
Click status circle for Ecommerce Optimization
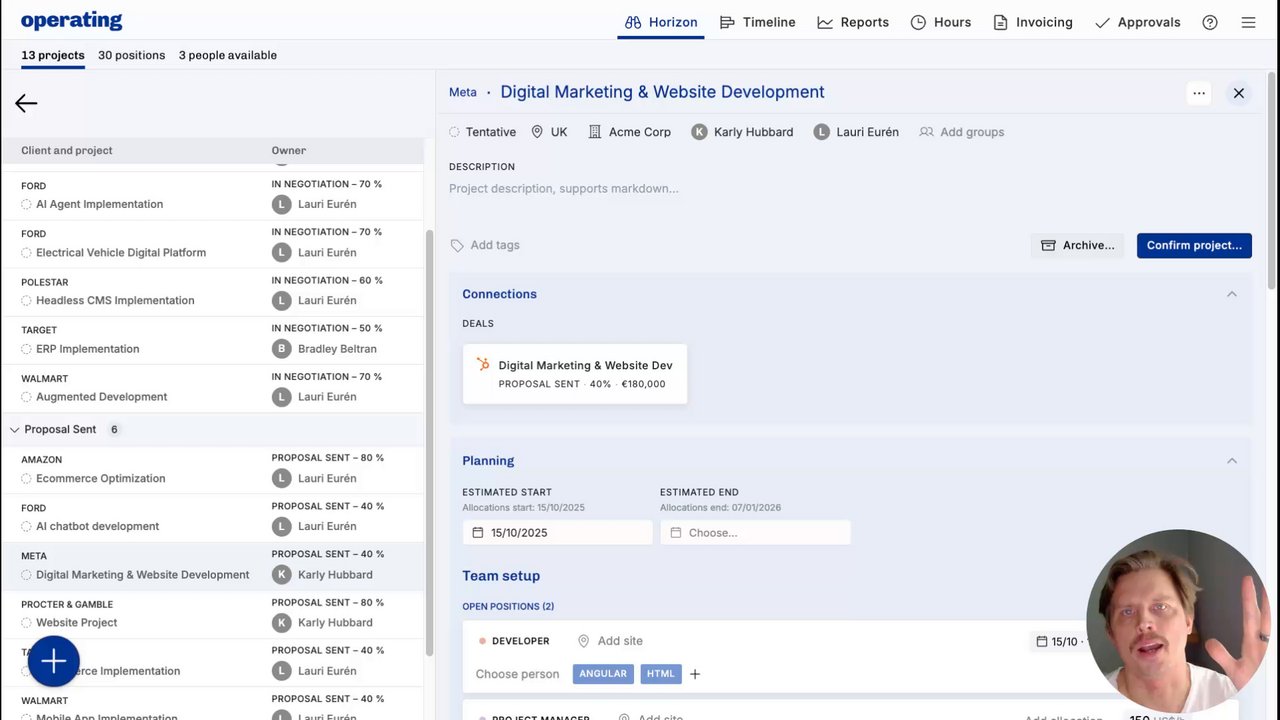[x=27, y=478]
